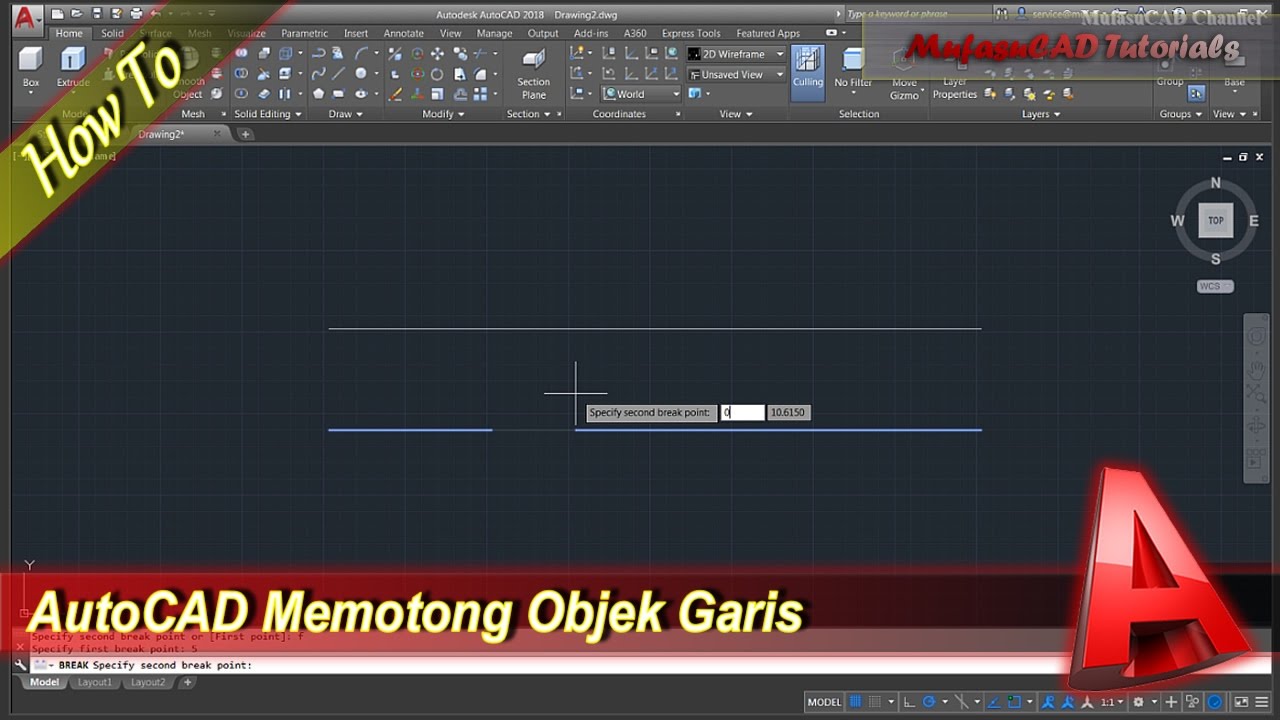This screenshot has width=1280, height=720.
Task: Expand the Layers panel
Action: coord(1040,114)
